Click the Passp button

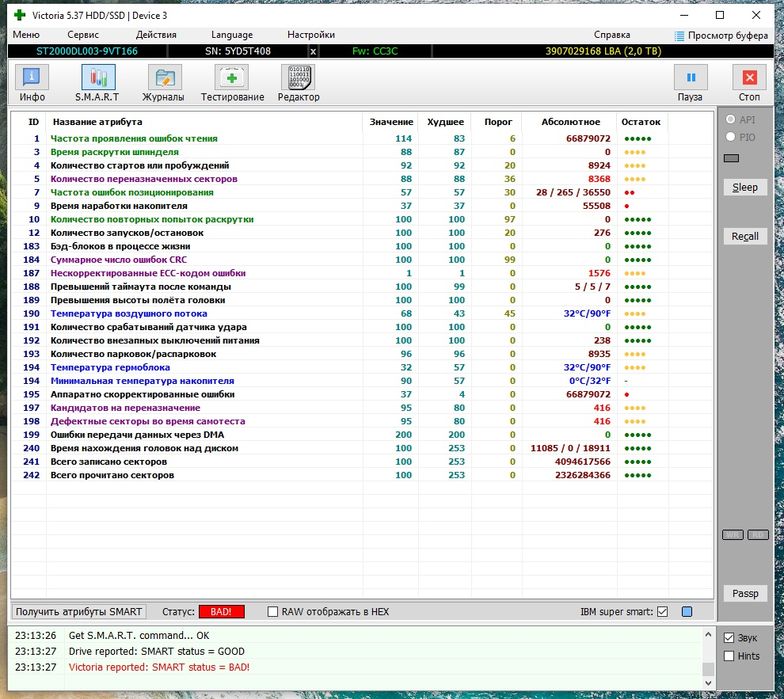click(x=745, y=594)
